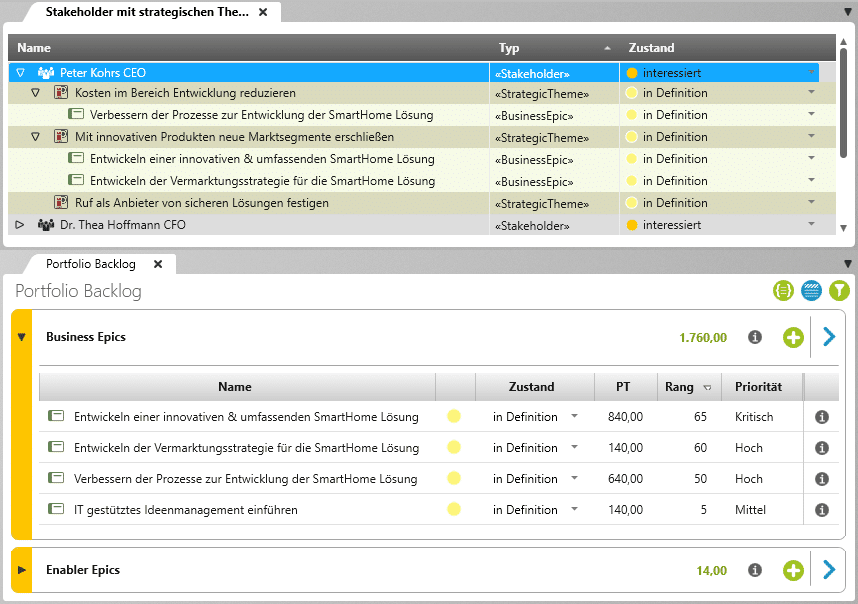
Task: Open Zustand dropdown for Vermarktungsstrategie backlog row
Action: click(574, 448)
